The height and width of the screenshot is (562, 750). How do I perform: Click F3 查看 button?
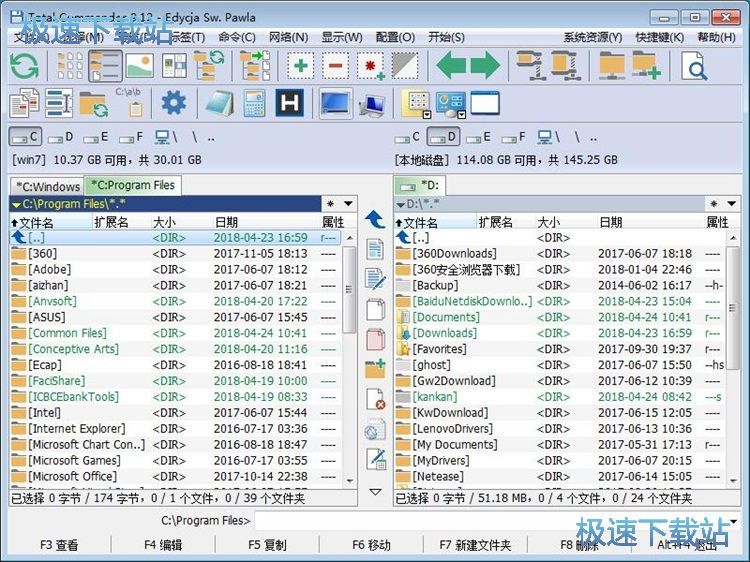coord(59,545)
